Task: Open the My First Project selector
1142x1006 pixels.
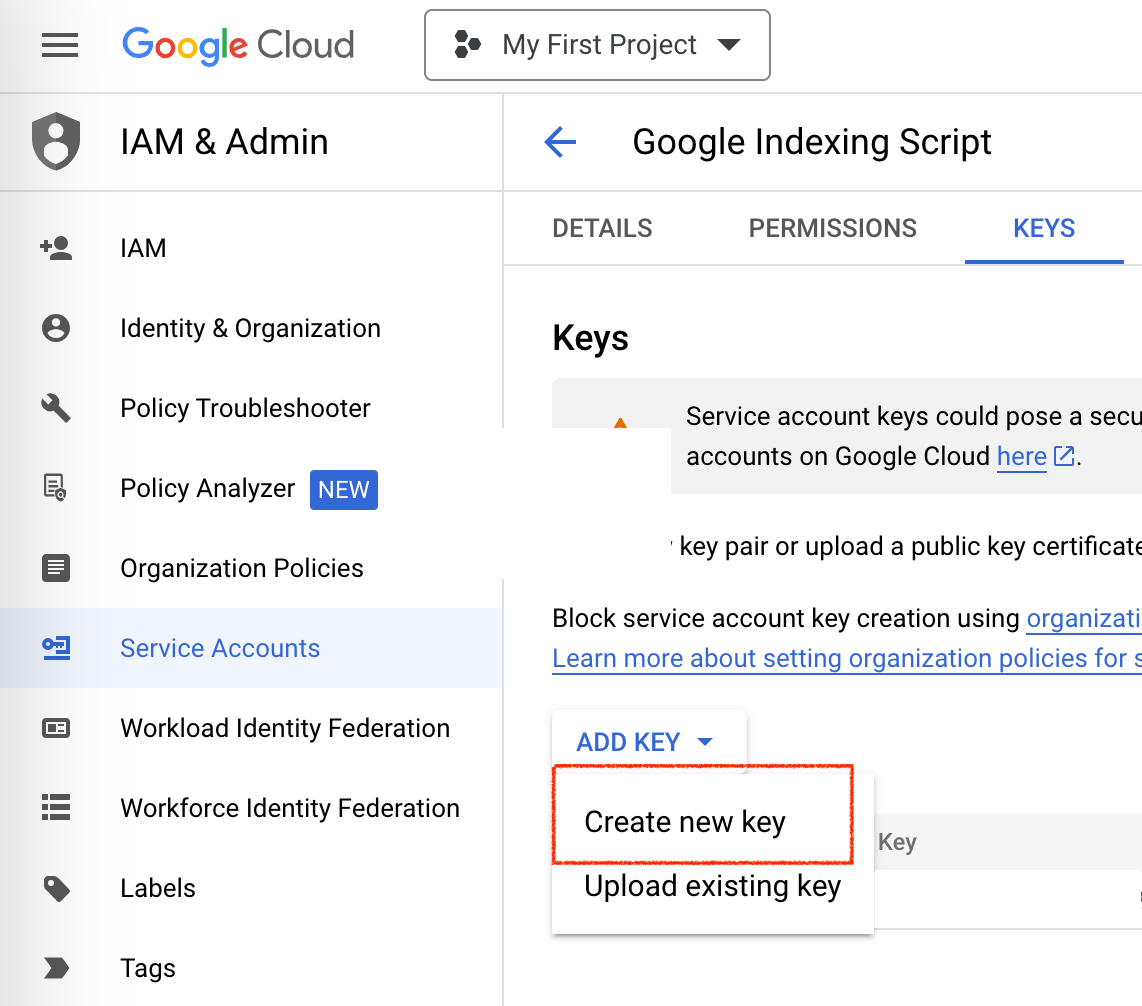Action: pyautogui.click(x=597, y=45)
